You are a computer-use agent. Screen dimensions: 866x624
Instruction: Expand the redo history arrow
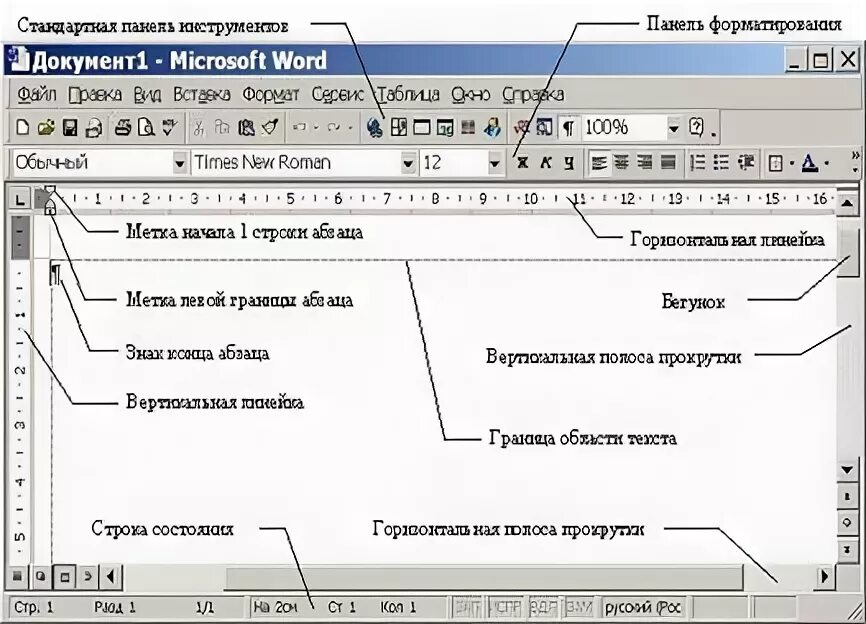coord(350,128)
